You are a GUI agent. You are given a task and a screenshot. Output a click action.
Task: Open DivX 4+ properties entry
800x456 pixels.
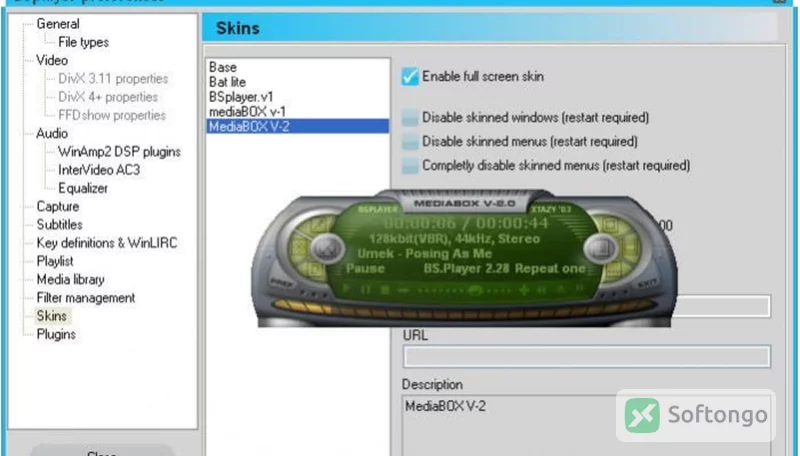coord(108,97)
